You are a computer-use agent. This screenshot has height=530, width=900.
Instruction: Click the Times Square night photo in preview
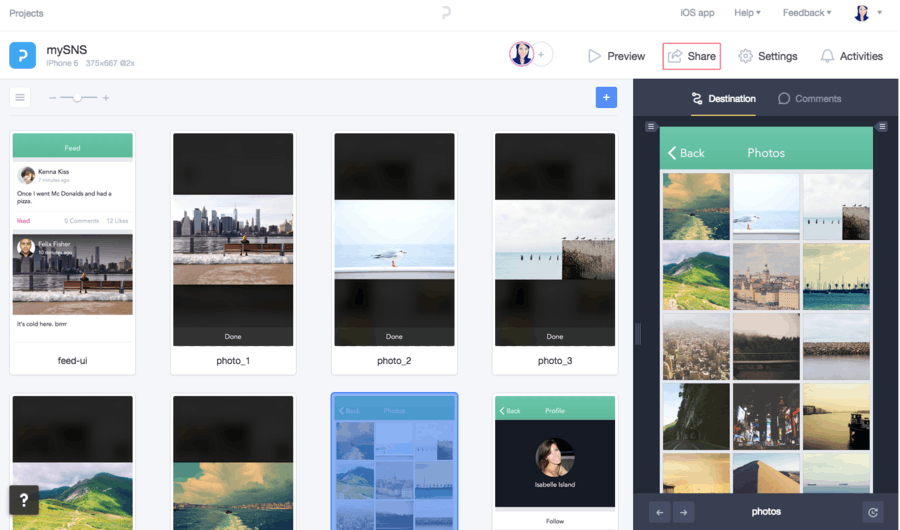point(766,417)
